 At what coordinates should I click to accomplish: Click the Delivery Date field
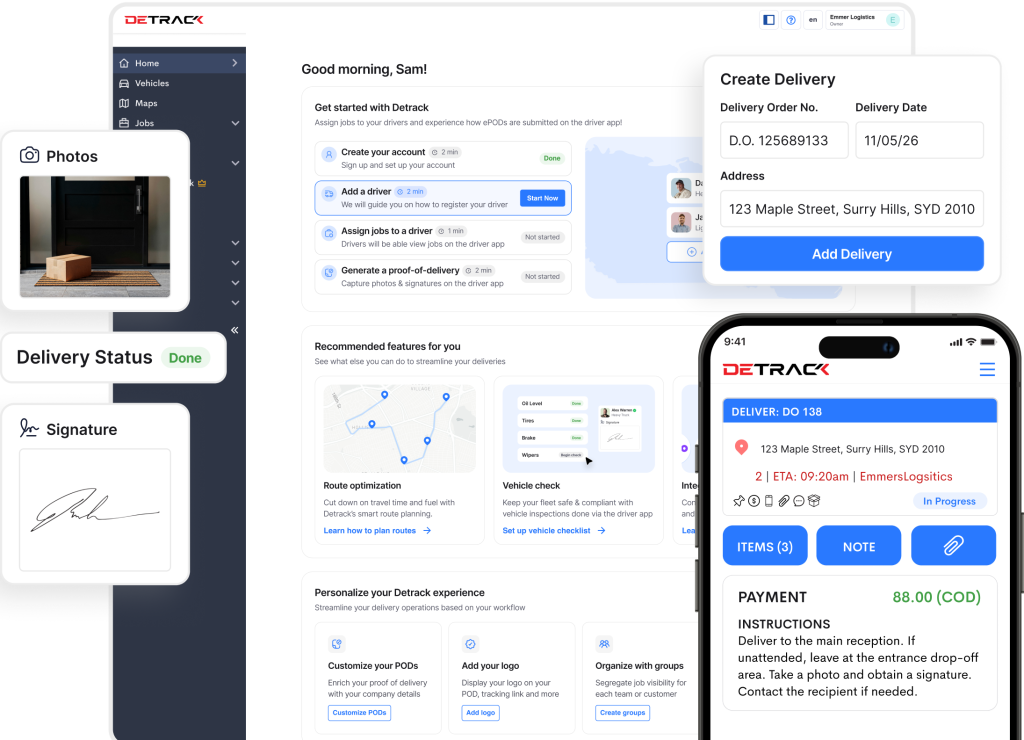[920, 140]
